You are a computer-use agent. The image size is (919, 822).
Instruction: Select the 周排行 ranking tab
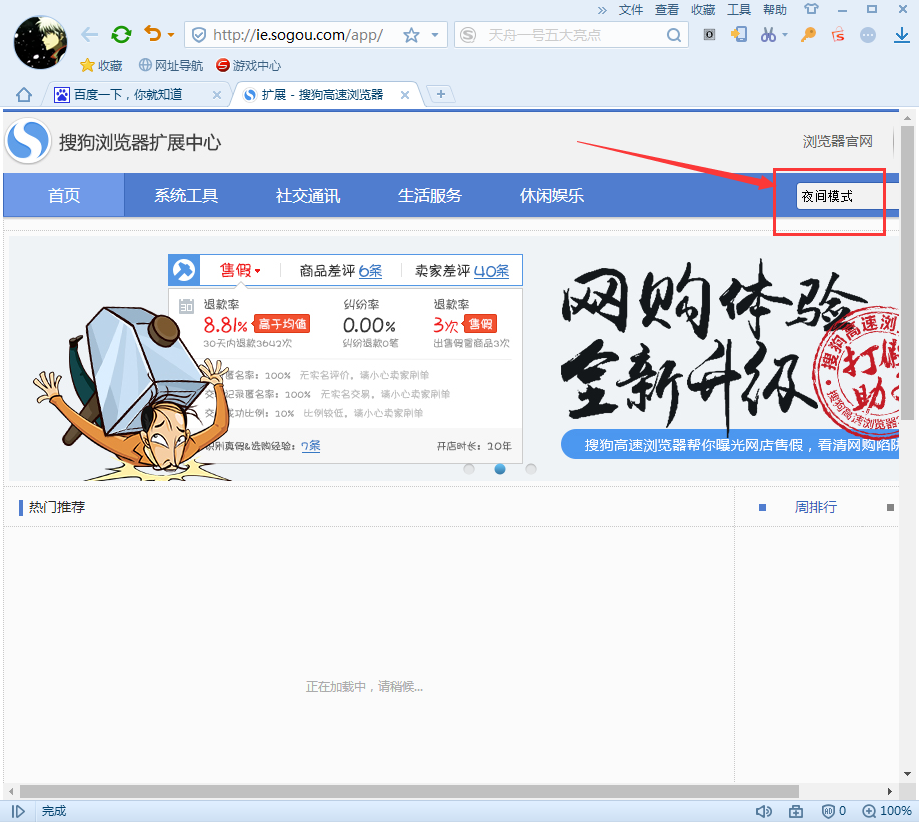tap(815, 507)
